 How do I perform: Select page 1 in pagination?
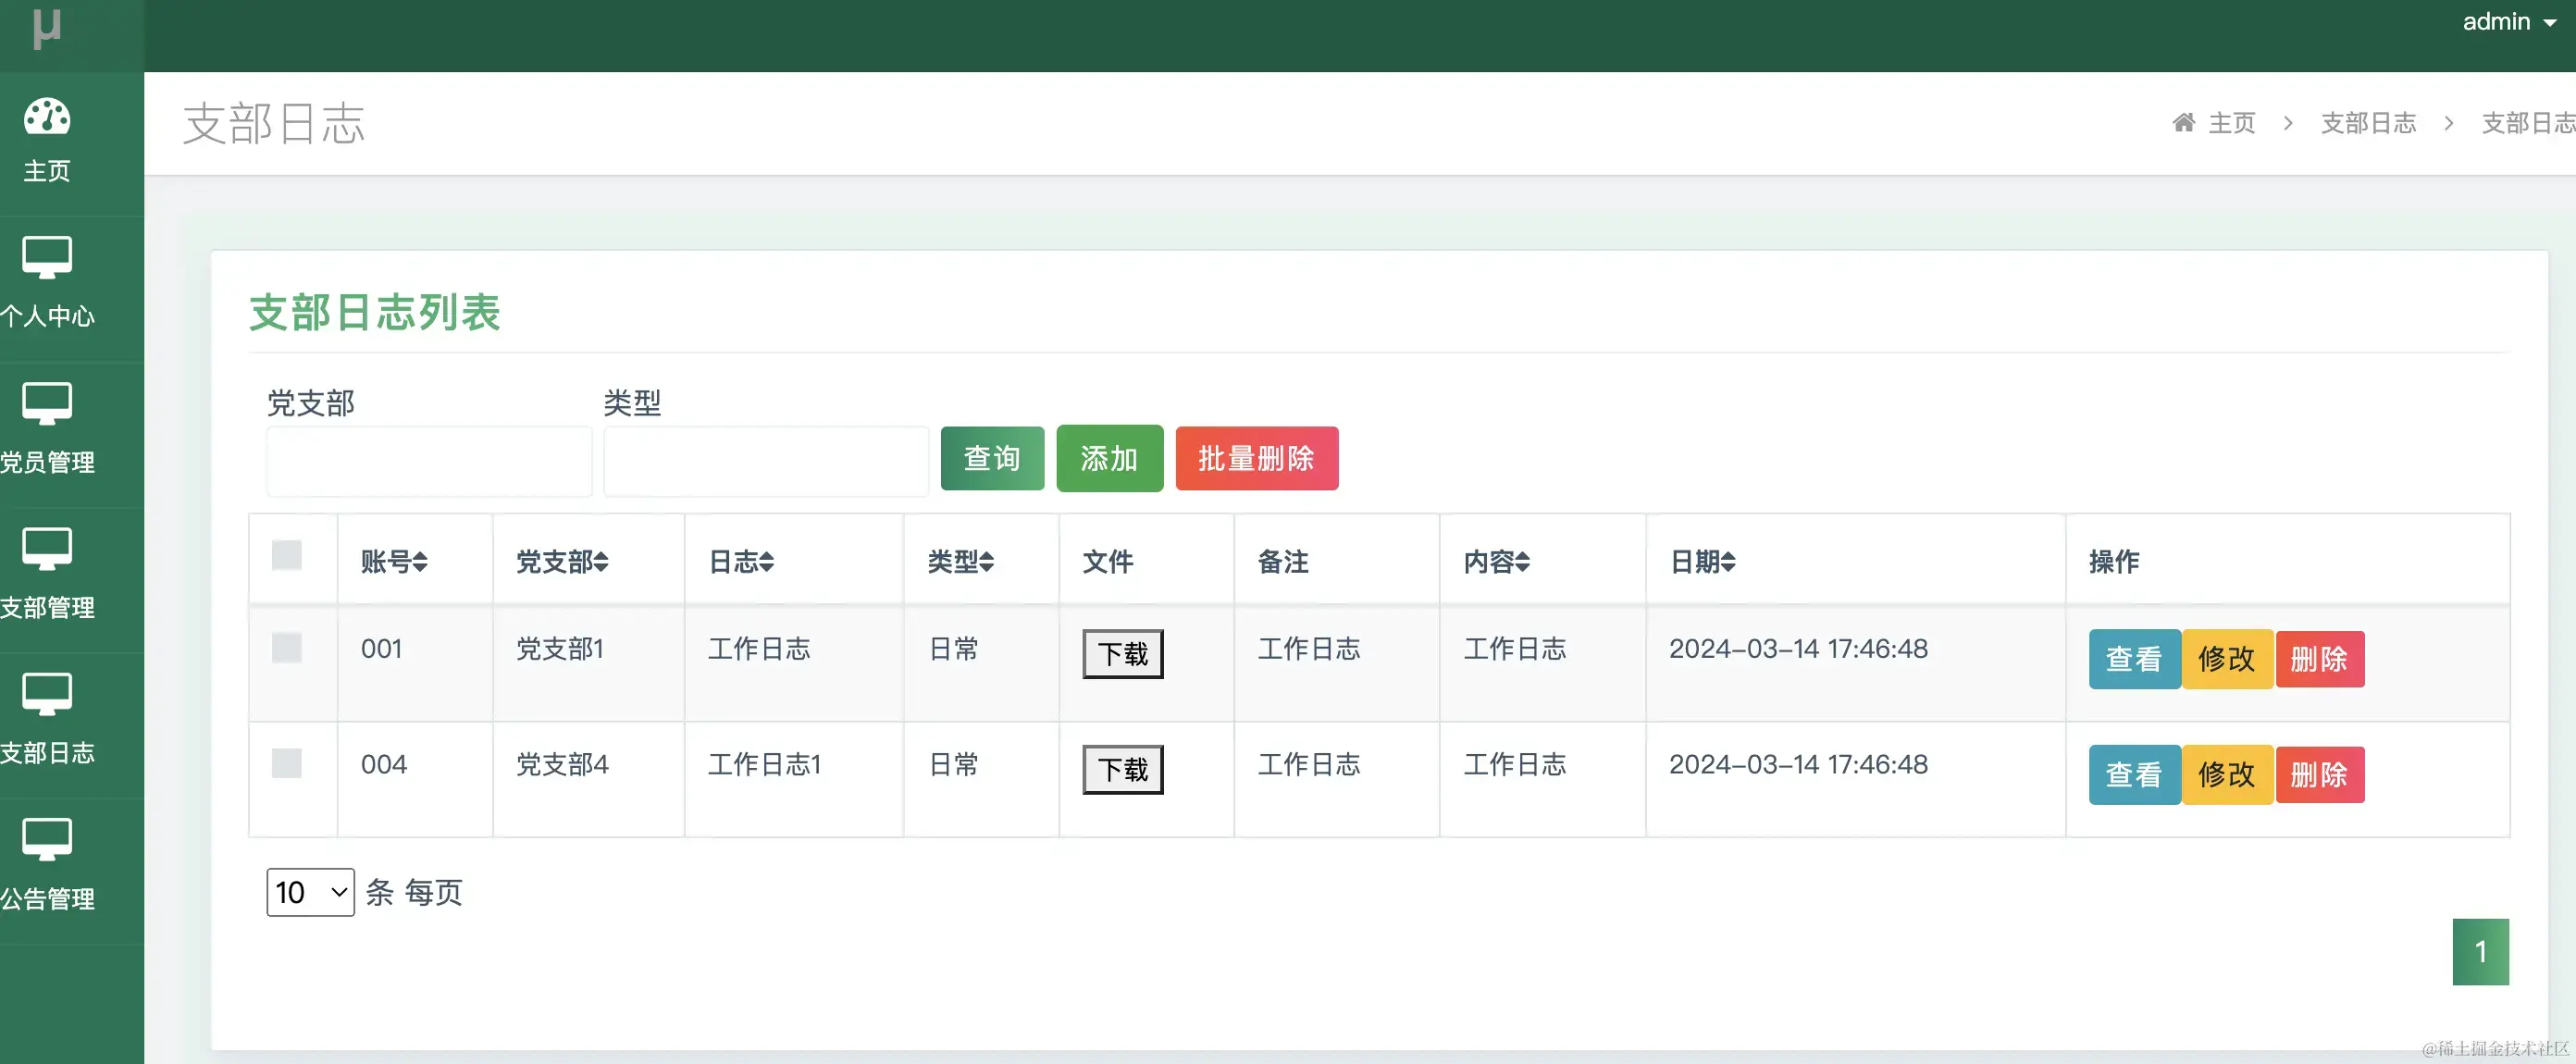pyautogui.click(x=2481, y=951)
